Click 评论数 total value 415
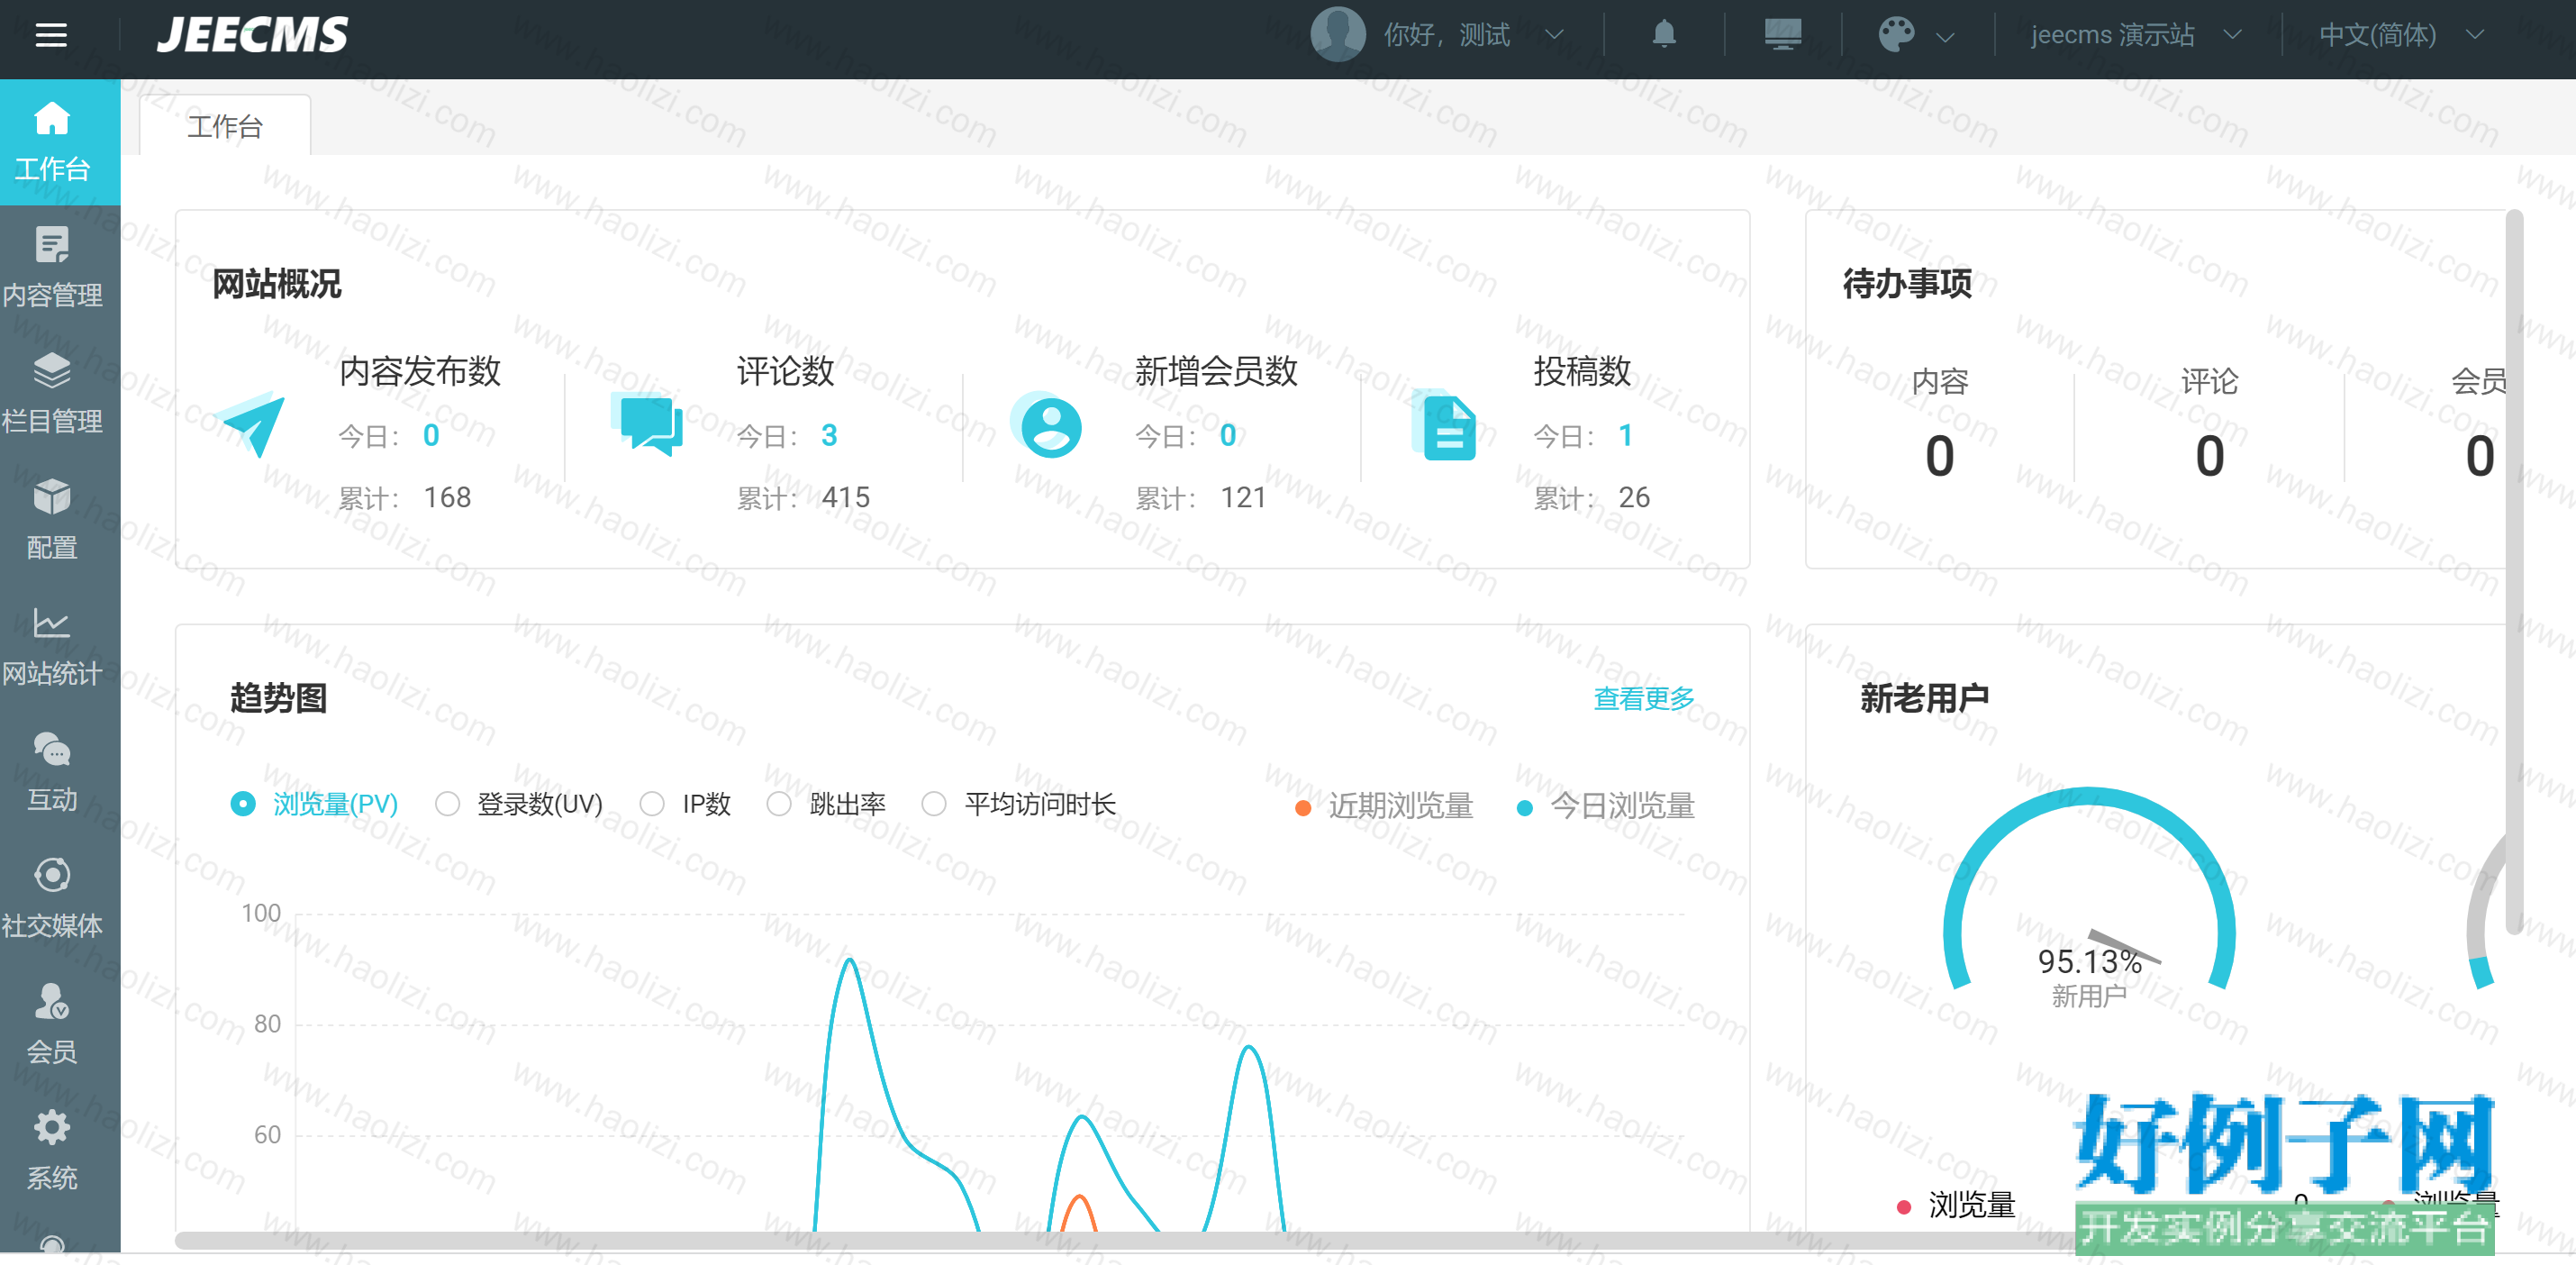This screenshot has width=2576, height=1265. click(845, 497)
